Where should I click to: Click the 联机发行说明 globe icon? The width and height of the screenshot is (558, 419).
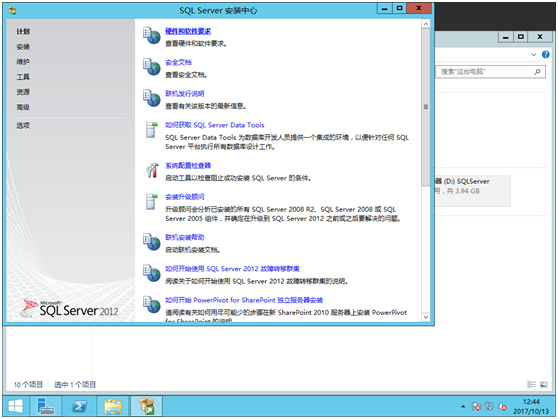pyautogui.click(x=152, y=98)
